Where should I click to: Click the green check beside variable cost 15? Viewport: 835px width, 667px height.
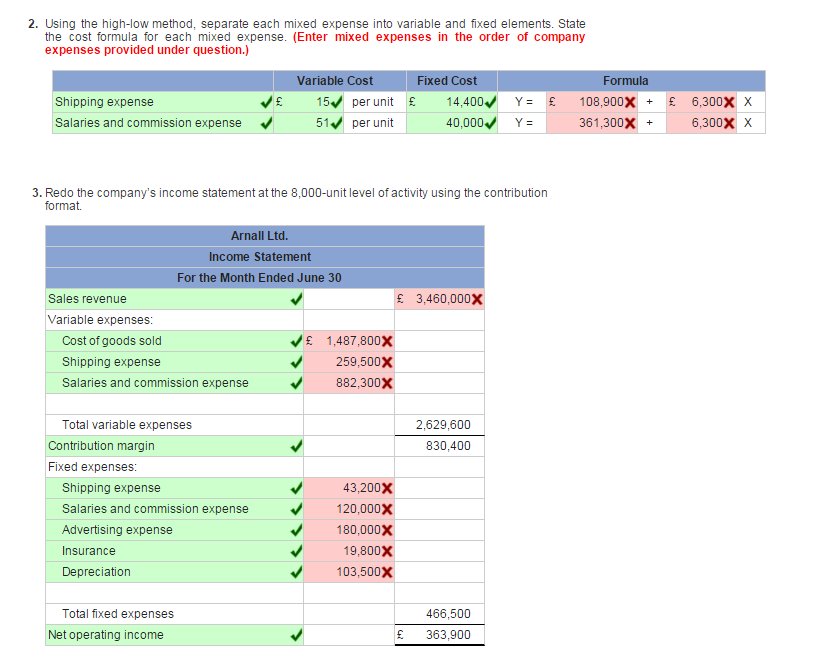pyautogui.click(x=336, y=102)
